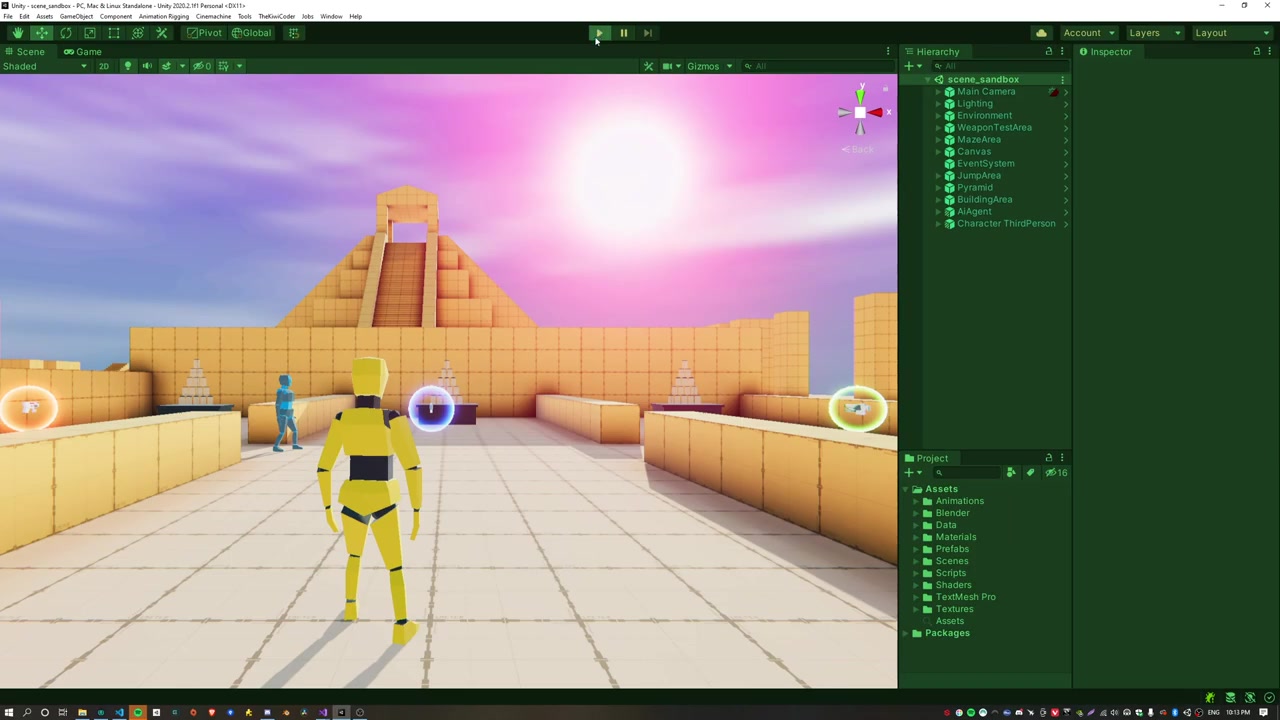This screenshot has width=1280, height=720.
Task: Open the Layers dropdown
Action: (x=1153, y=33)
